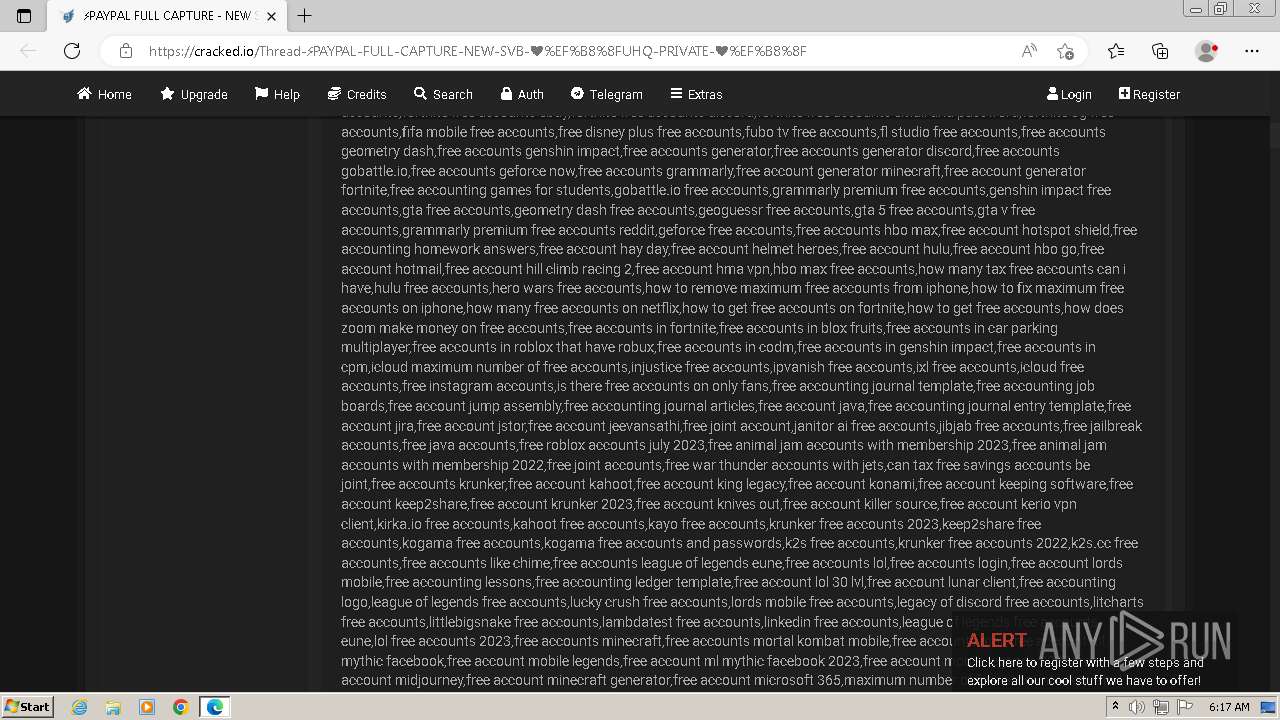Open the Help menu item
Screen dimensions: 1280x720
277,94
